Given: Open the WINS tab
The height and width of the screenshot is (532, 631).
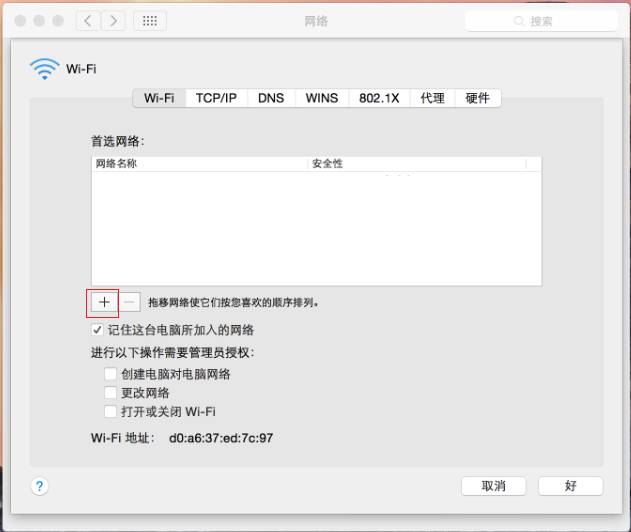Looking at the screenshot, I should (322, 98).
